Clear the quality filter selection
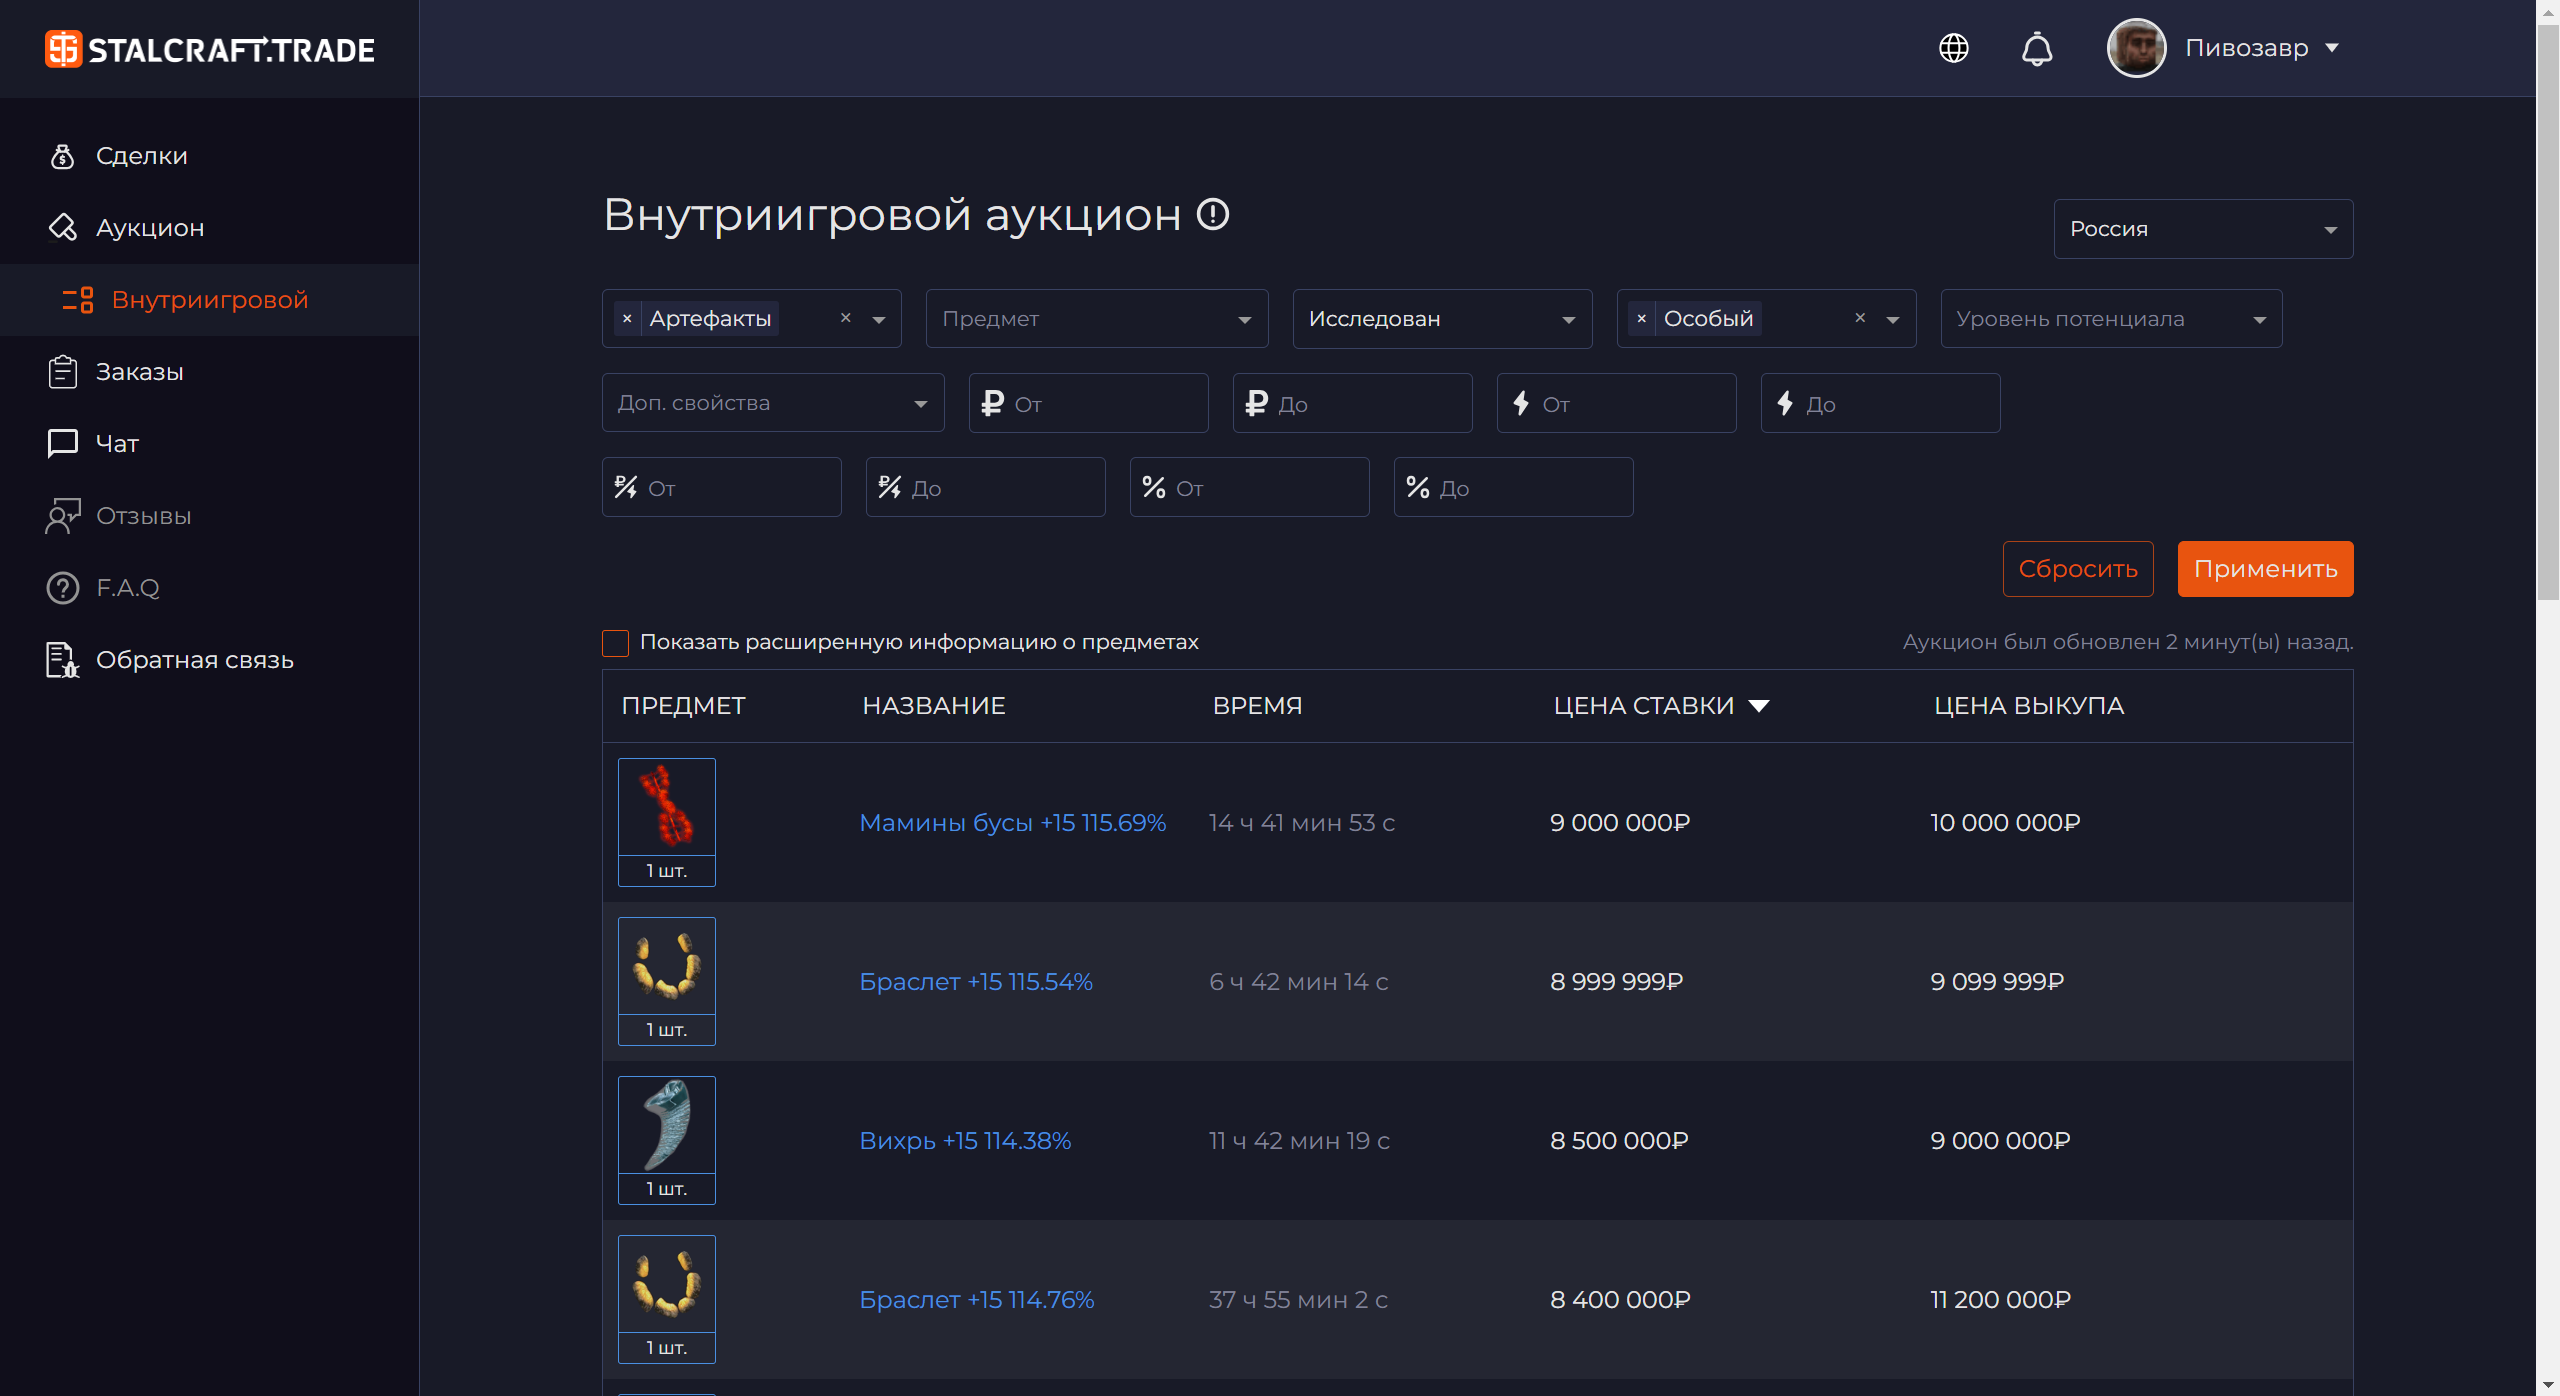 pyautogui.click(x=1860, y=318)
